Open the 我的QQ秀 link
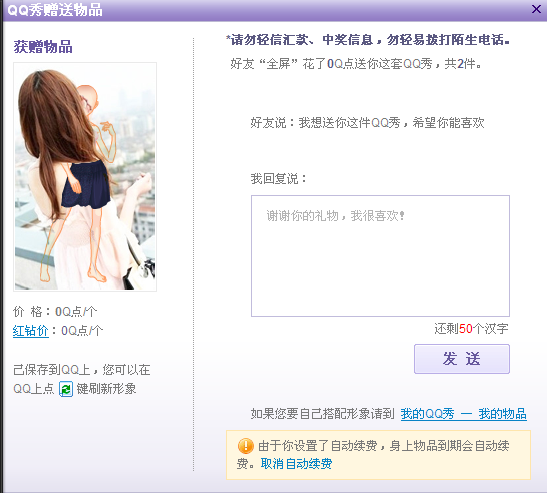The image size is (547, 493). [x=427, y=414]
